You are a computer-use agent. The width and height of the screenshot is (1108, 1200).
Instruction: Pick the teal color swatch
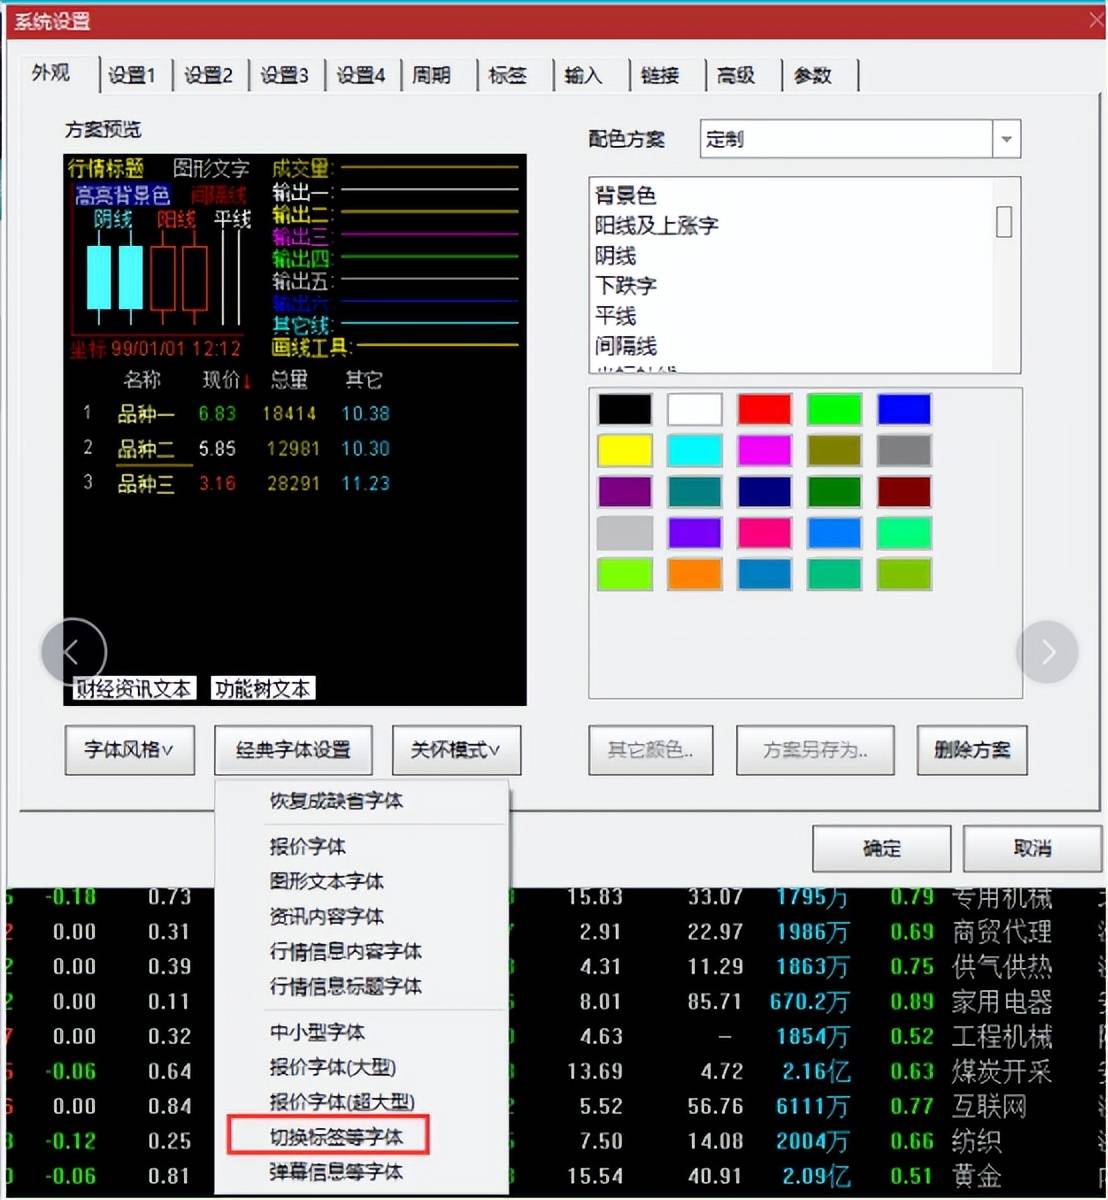click(694, 491)
